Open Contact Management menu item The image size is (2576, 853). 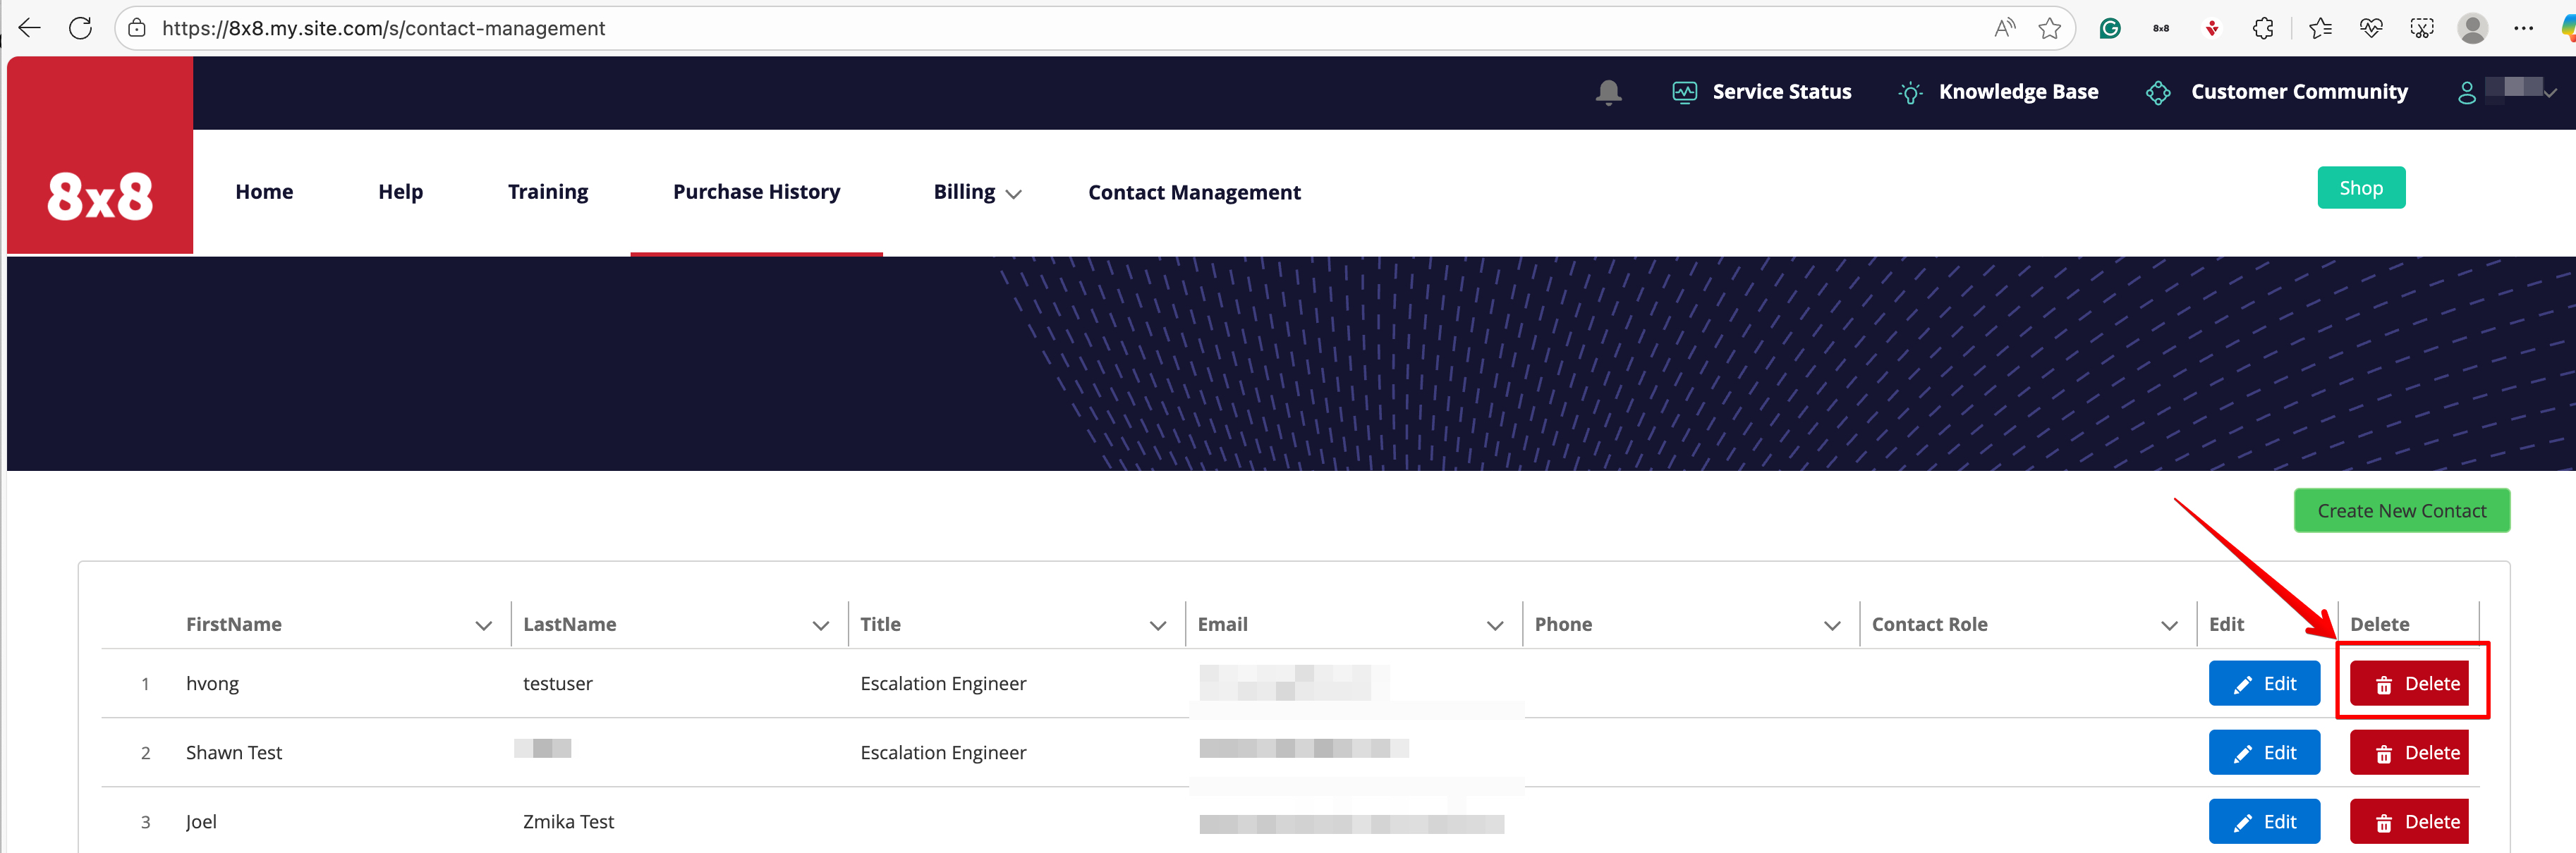tap(1194, 192)
